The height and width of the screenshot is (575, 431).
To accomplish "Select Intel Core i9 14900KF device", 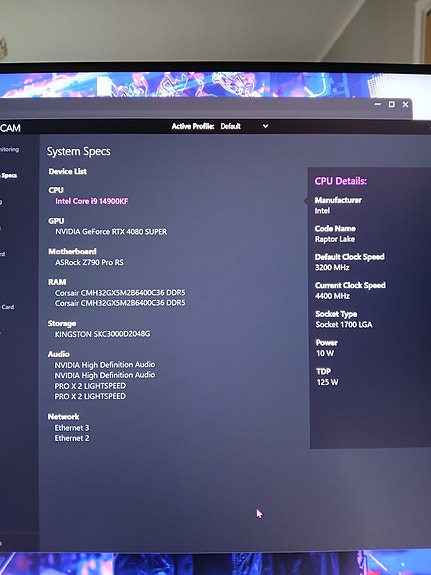I will pyautogui.click(x=92, y=201).
